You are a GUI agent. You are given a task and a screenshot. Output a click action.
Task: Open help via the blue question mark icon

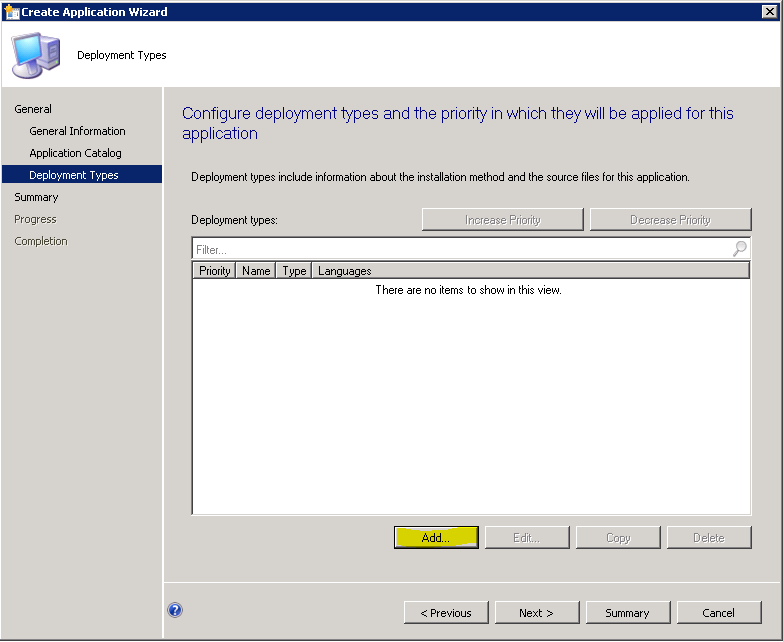point(175,610)
